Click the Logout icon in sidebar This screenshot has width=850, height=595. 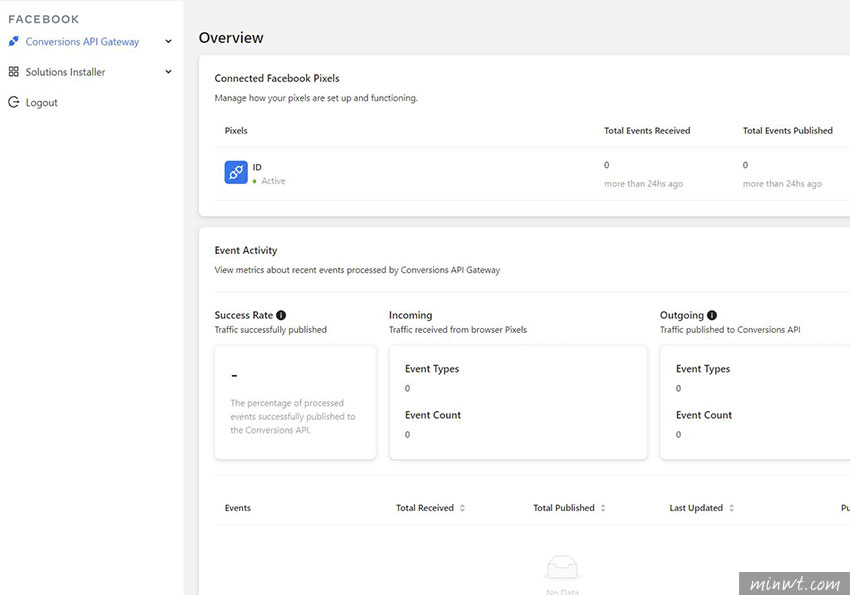pos(14,102)
